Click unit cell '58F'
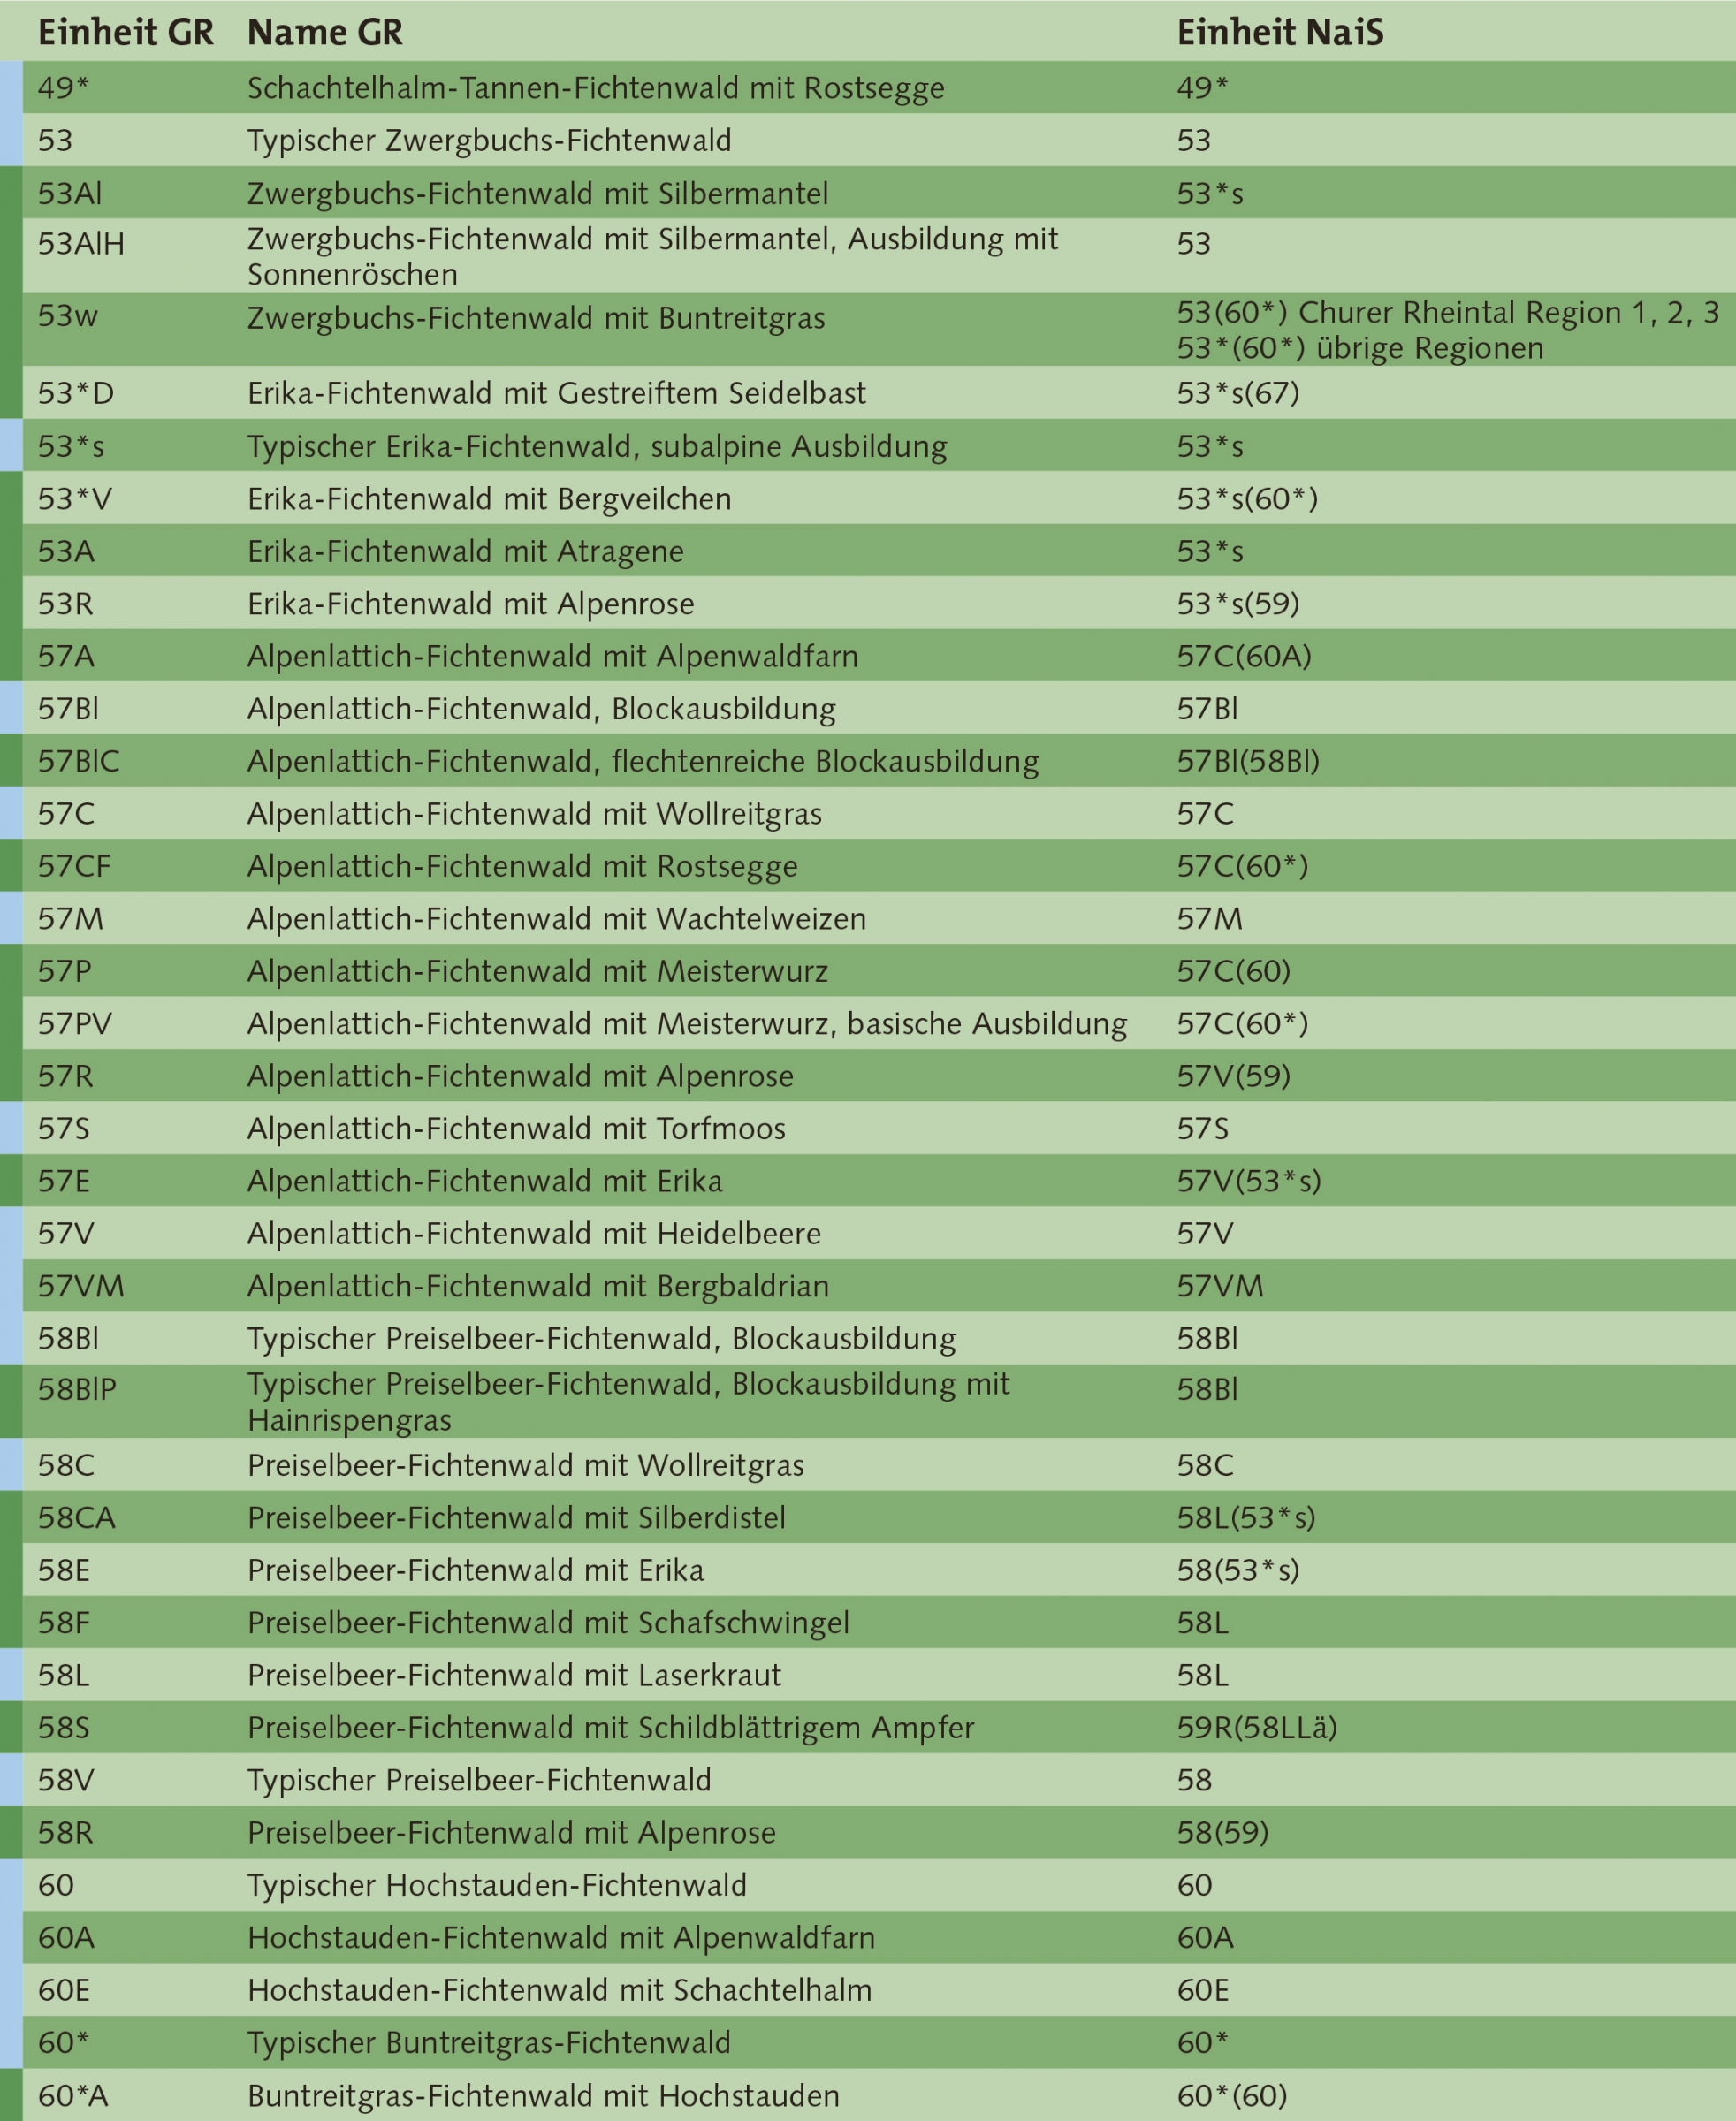This screenshot has width=1736, height=2121. (64, 1623)
